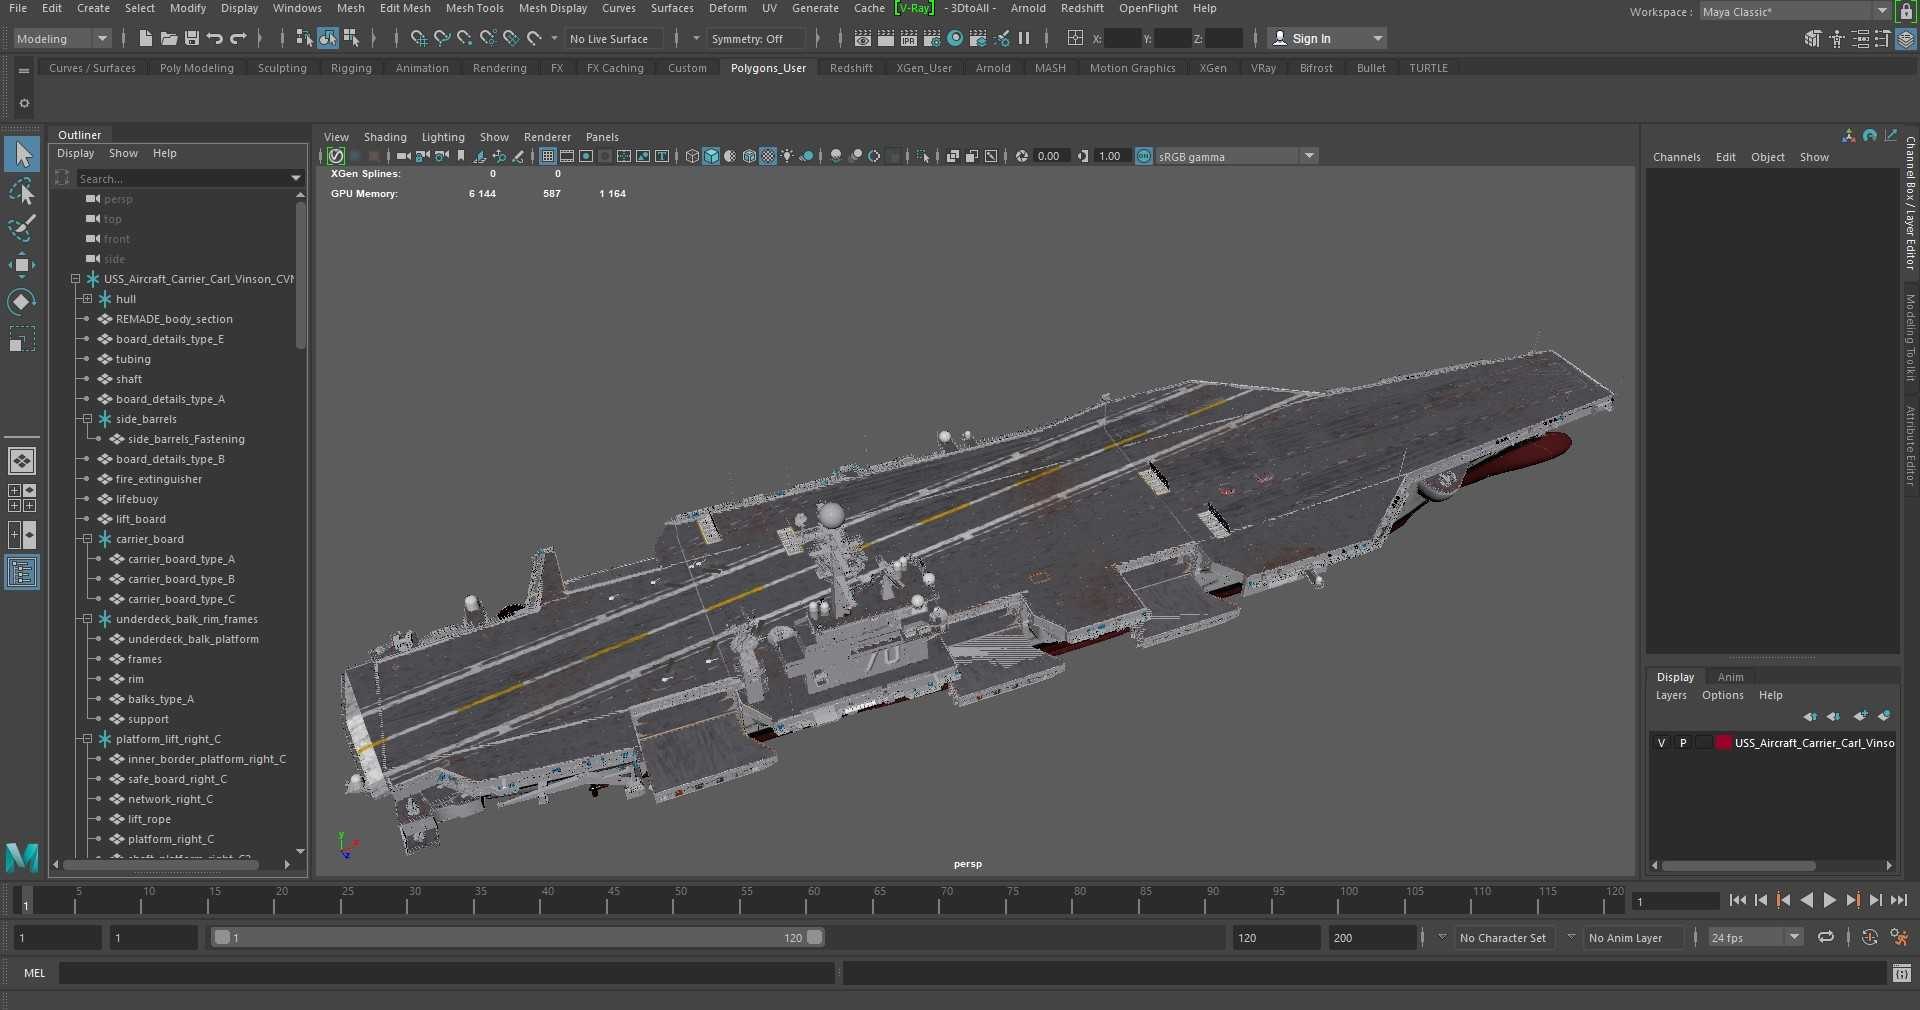Activate the Move tool in toolbox

[x=22, y=264]
